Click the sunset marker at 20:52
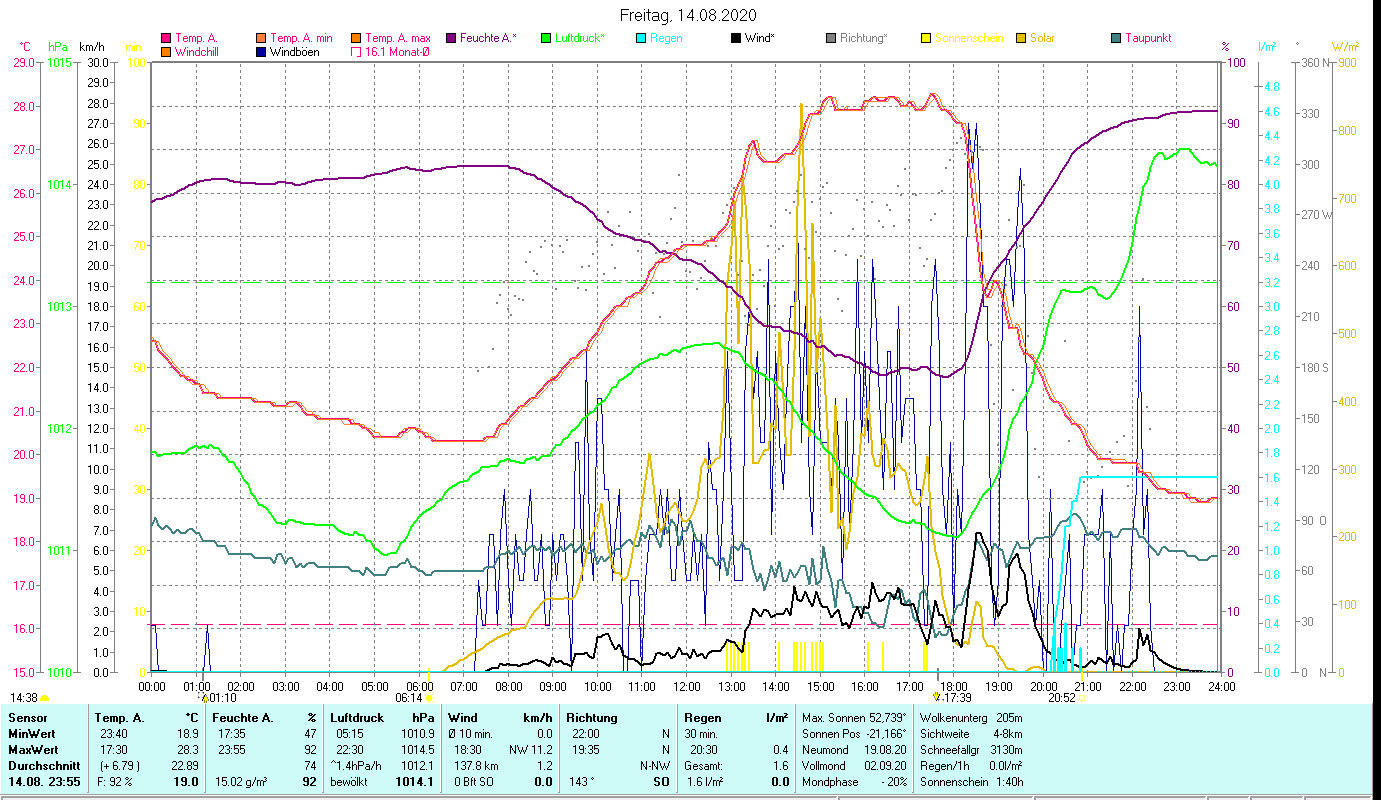The height and width of the screenshot is (800, 1381). click(1082, 698)
